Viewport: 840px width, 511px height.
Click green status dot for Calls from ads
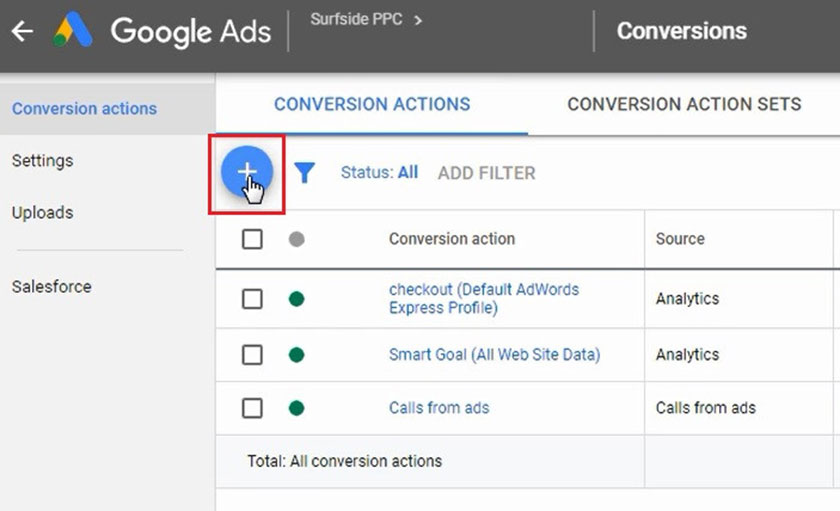coord(296,408)
